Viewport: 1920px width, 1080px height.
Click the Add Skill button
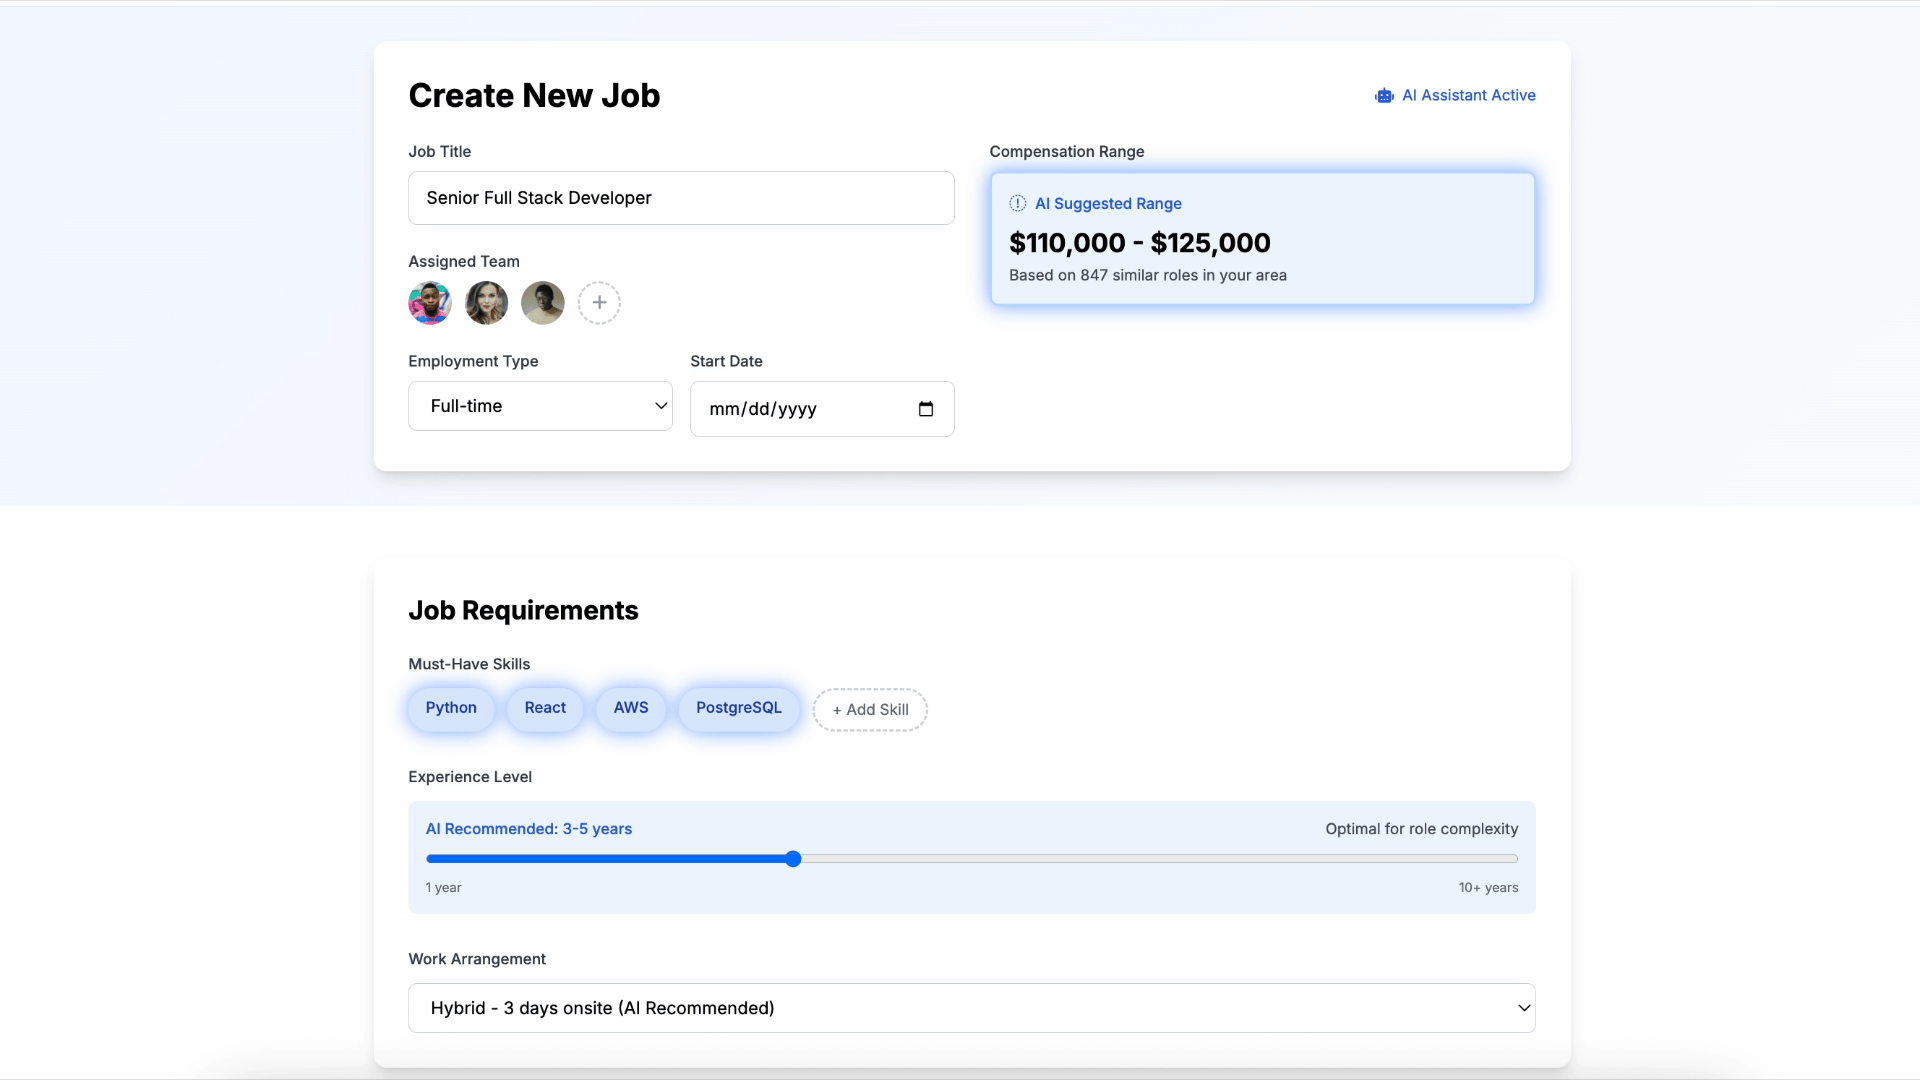[870, 710]
